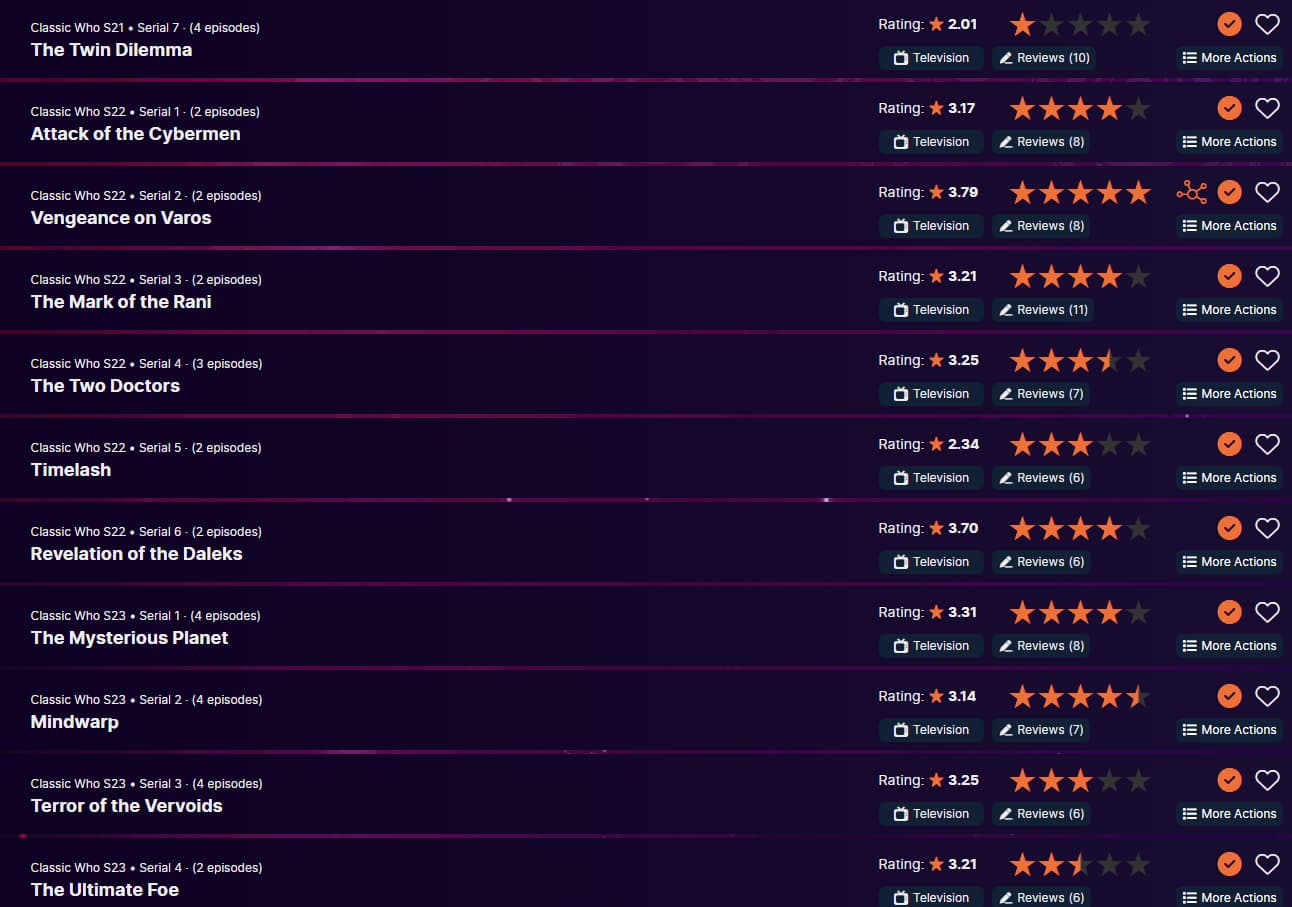Click fifth star on The Mysterious Planet row

(x=1138, y=612)
